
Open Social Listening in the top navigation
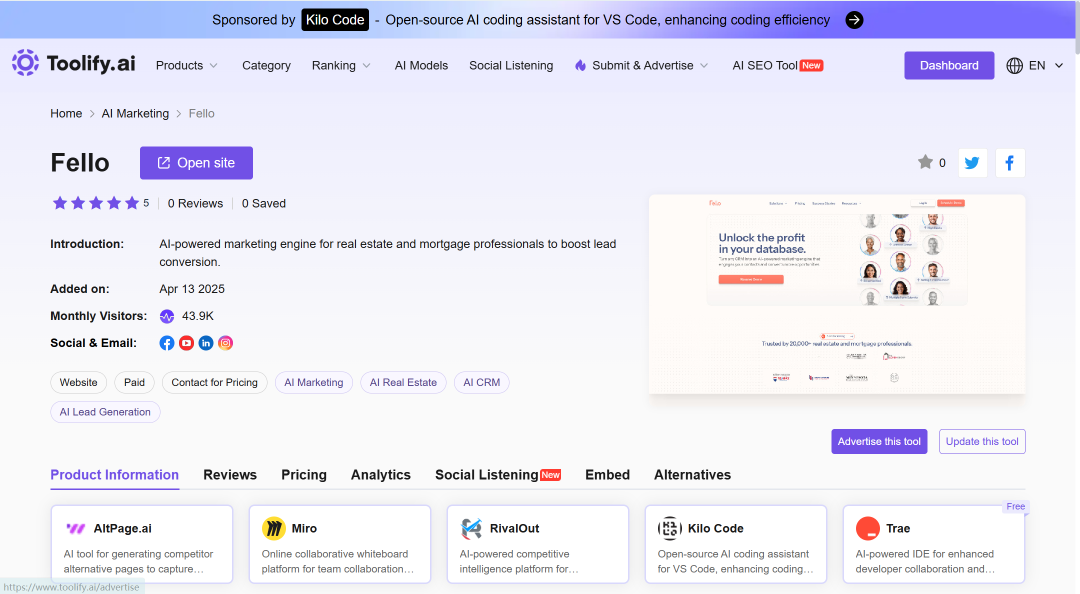511,65
